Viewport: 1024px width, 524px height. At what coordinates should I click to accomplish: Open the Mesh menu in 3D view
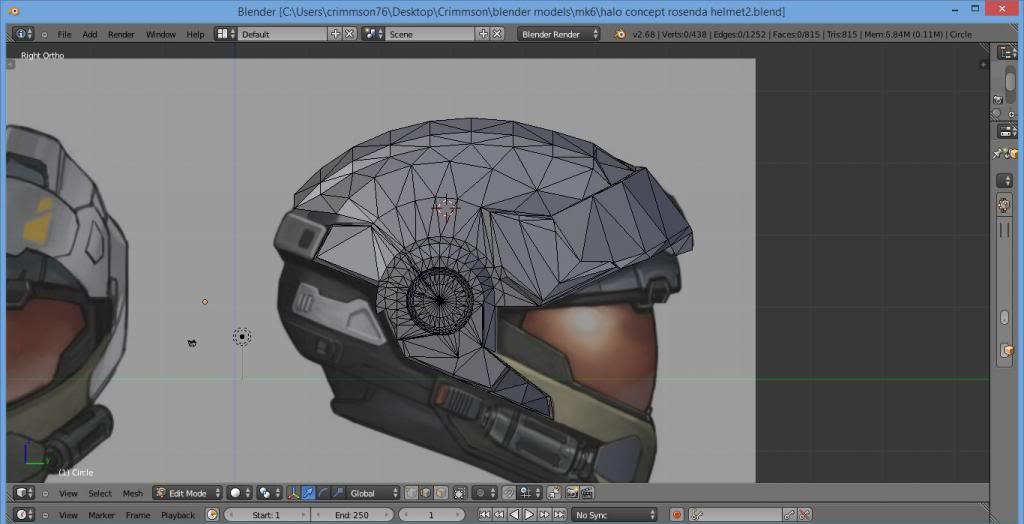click(x=133, y=493)
